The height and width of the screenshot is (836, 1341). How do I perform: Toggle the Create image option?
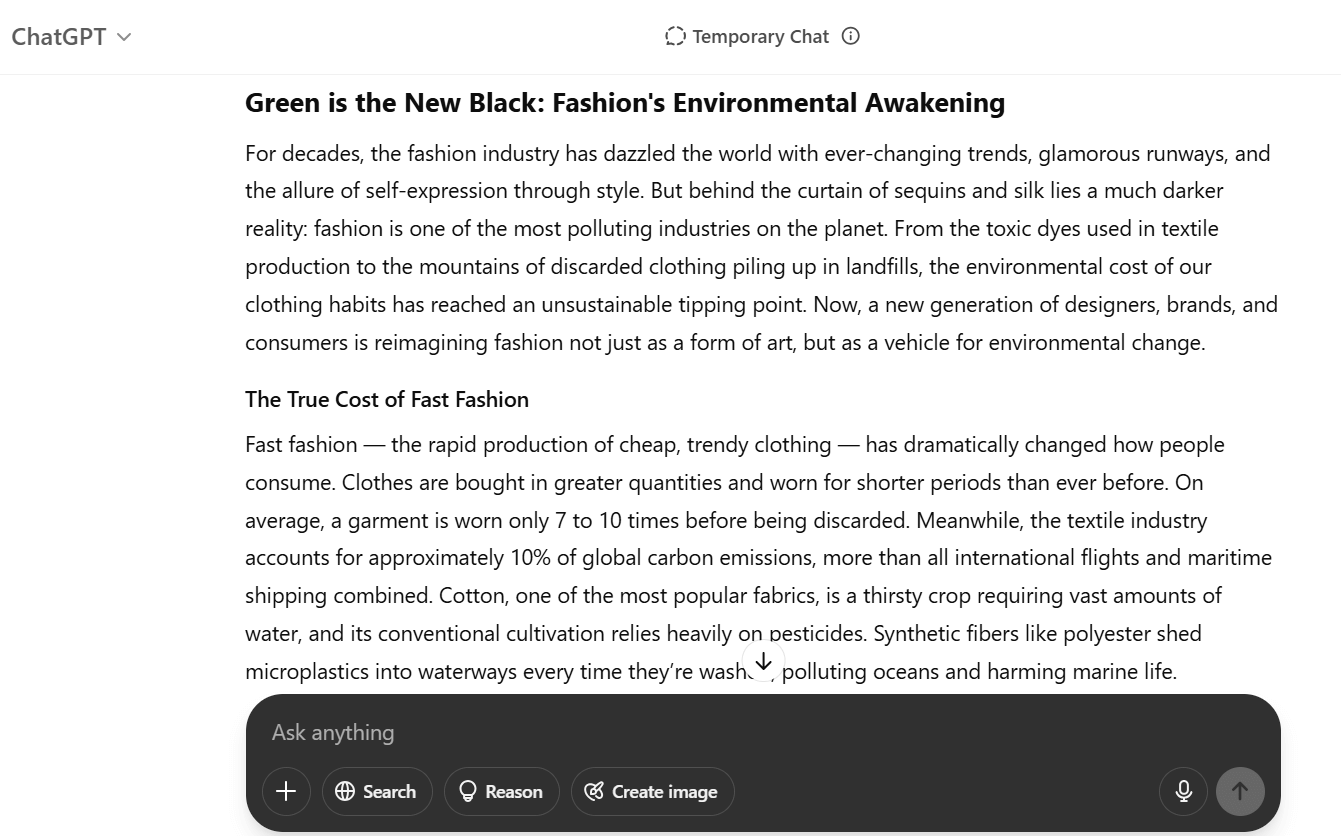652,791
